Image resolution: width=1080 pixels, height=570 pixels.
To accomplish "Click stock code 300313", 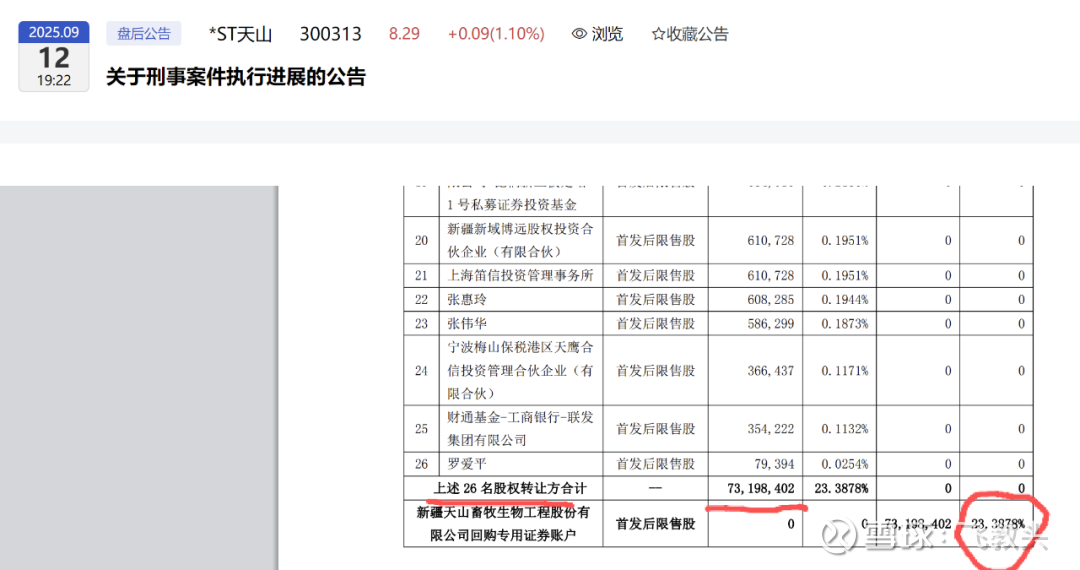I will point(331,34).
